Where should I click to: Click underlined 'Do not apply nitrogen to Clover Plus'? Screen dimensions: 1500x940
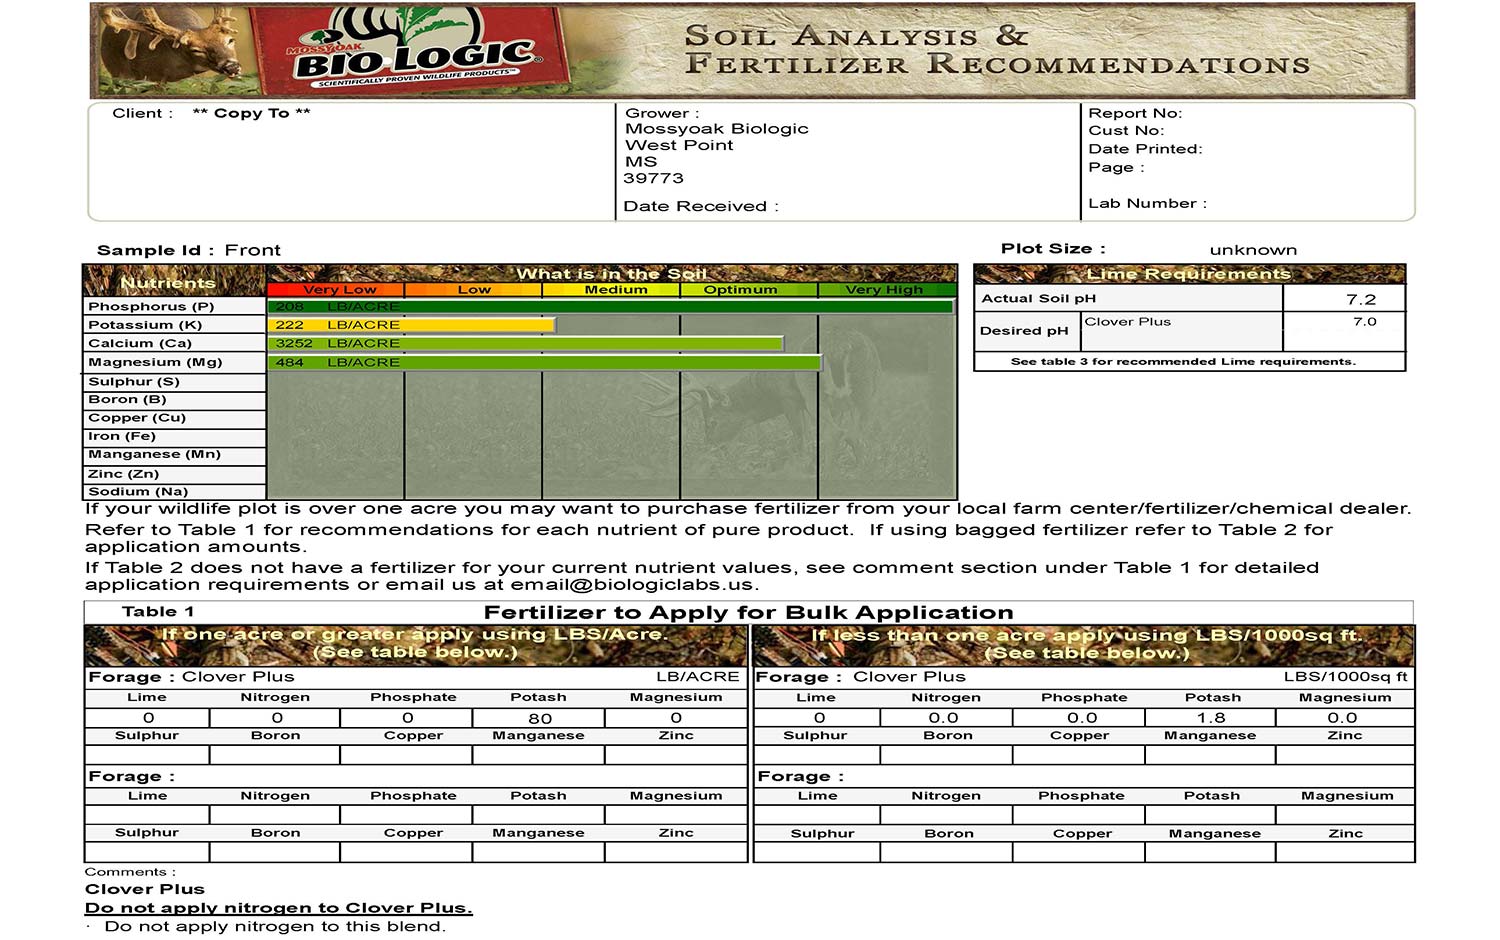tap(278, 908)
